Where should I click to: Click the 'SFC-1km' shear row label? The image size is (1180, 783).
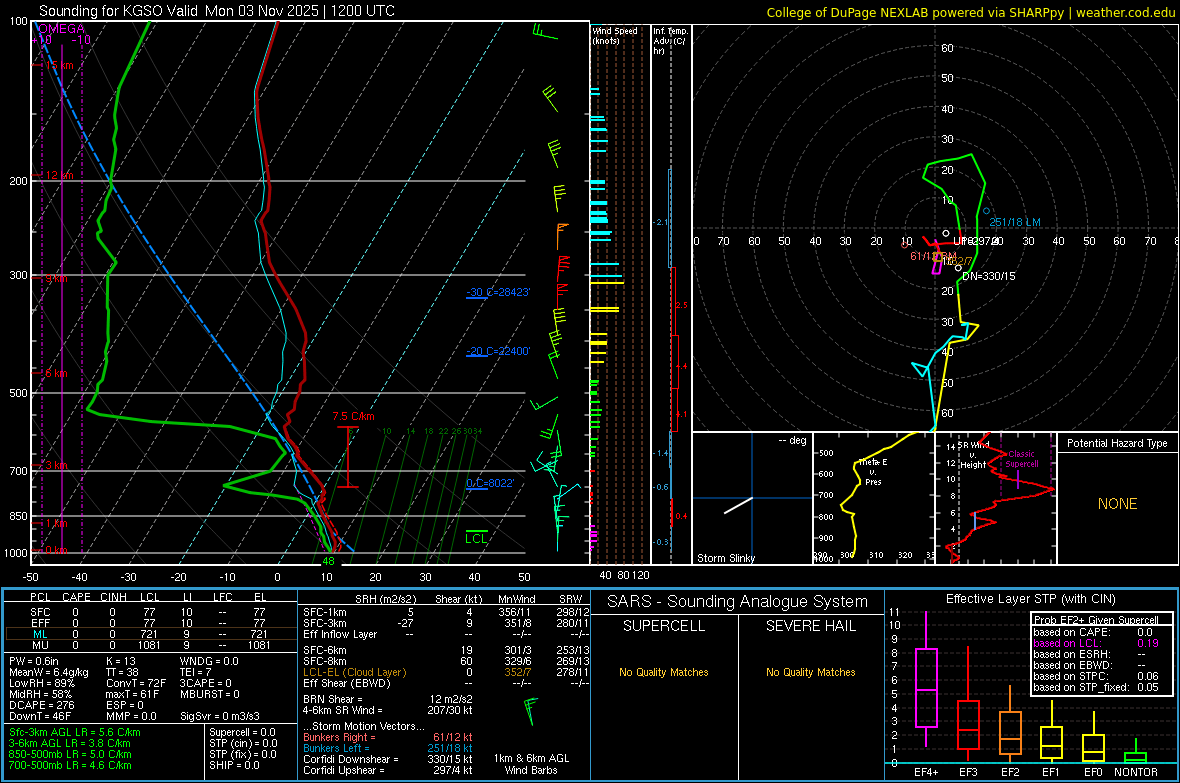[325, 612]
